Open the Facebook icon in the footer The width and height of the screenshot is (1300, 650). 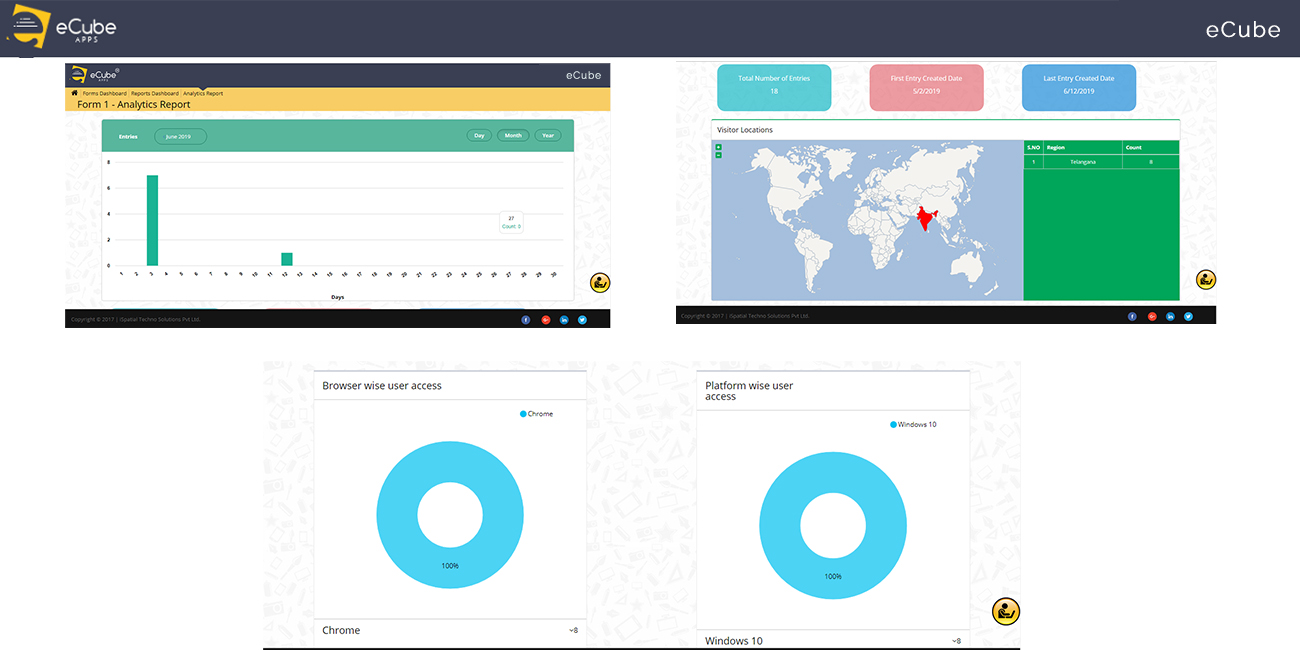[x=525, y=319]
